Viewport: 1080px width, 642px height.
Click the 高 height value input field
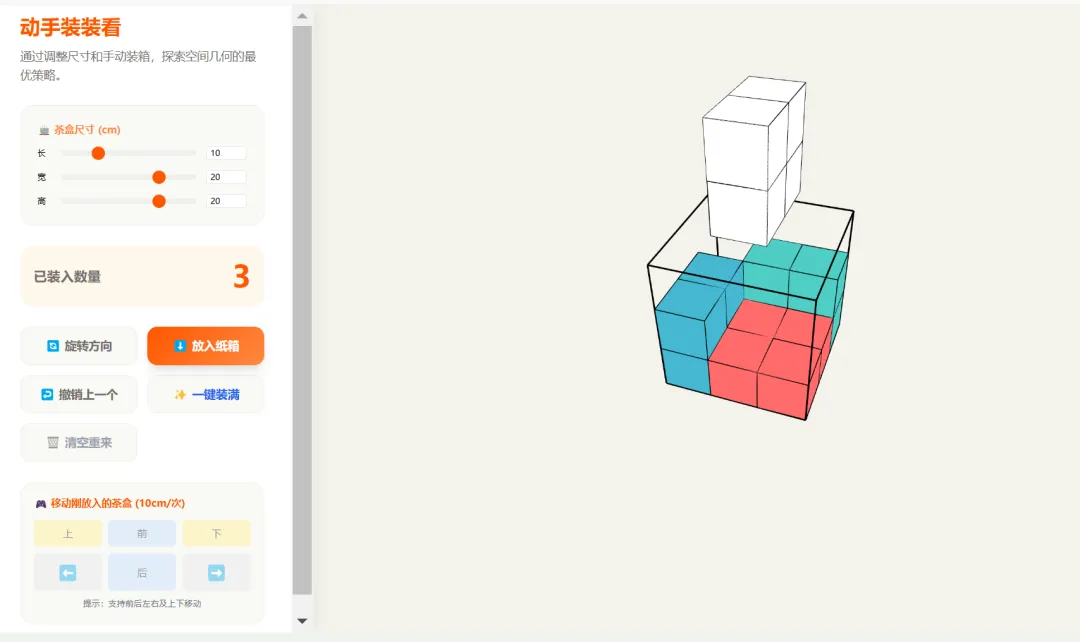[x=226, y=201]
